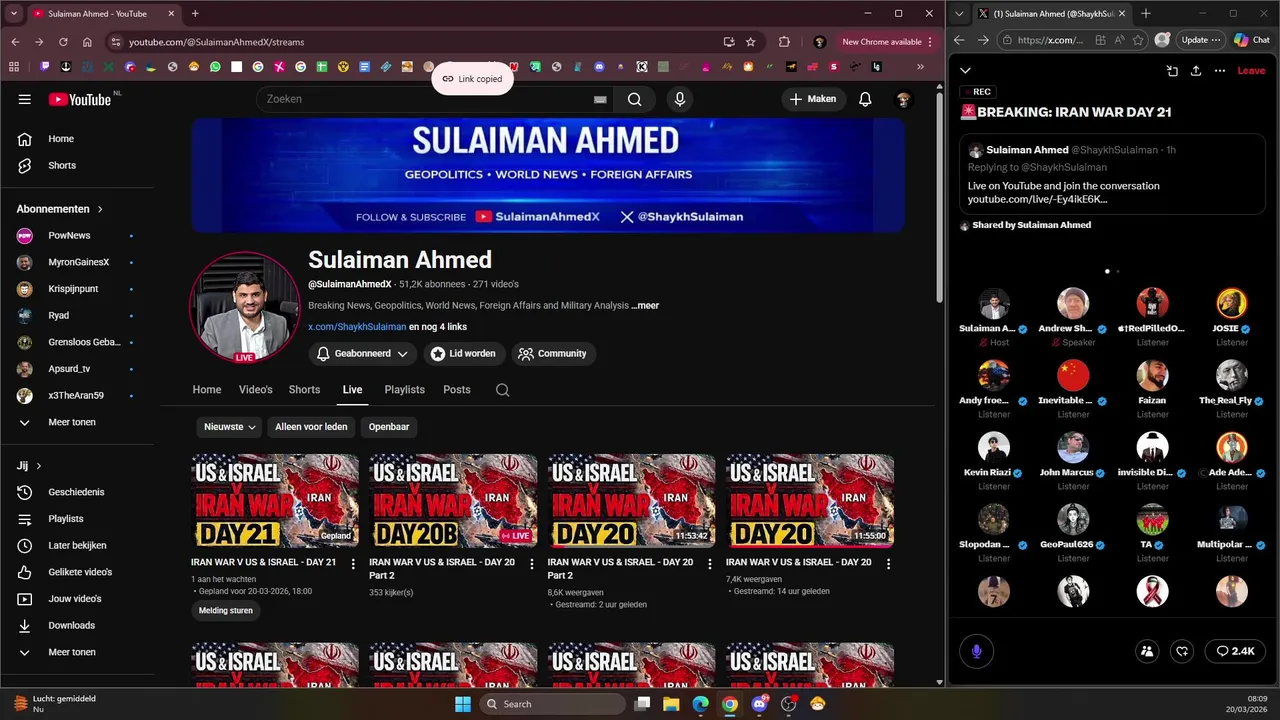
Task: Expand Meer tonen under Jij section
Action: click(x=77, y=652)
